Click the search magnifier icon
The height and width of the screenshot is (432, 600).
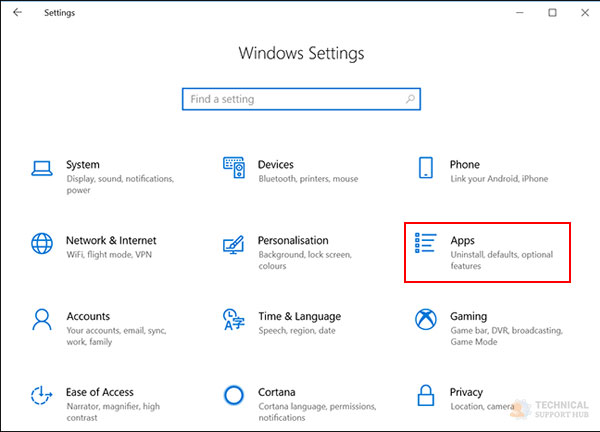pyautogui.click(x=410, y=99)
